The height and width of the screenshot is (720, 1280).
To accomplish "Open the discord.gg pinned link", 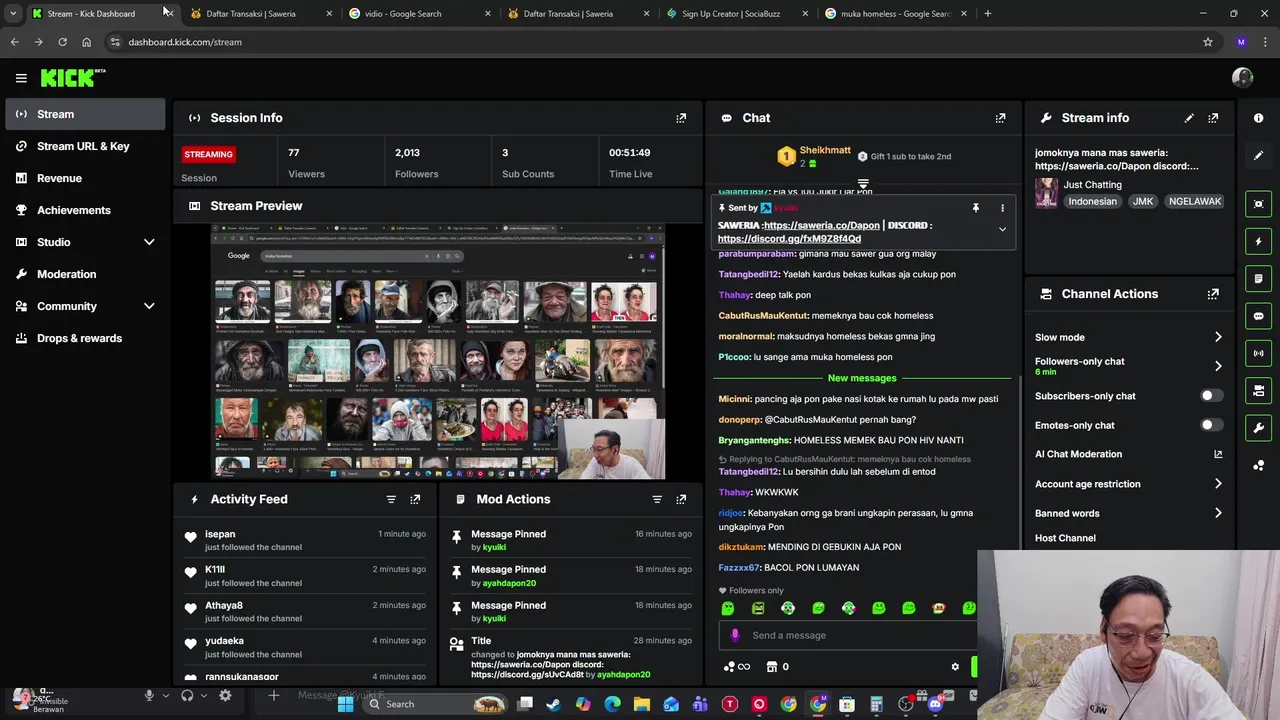I will tap(789, 239).
